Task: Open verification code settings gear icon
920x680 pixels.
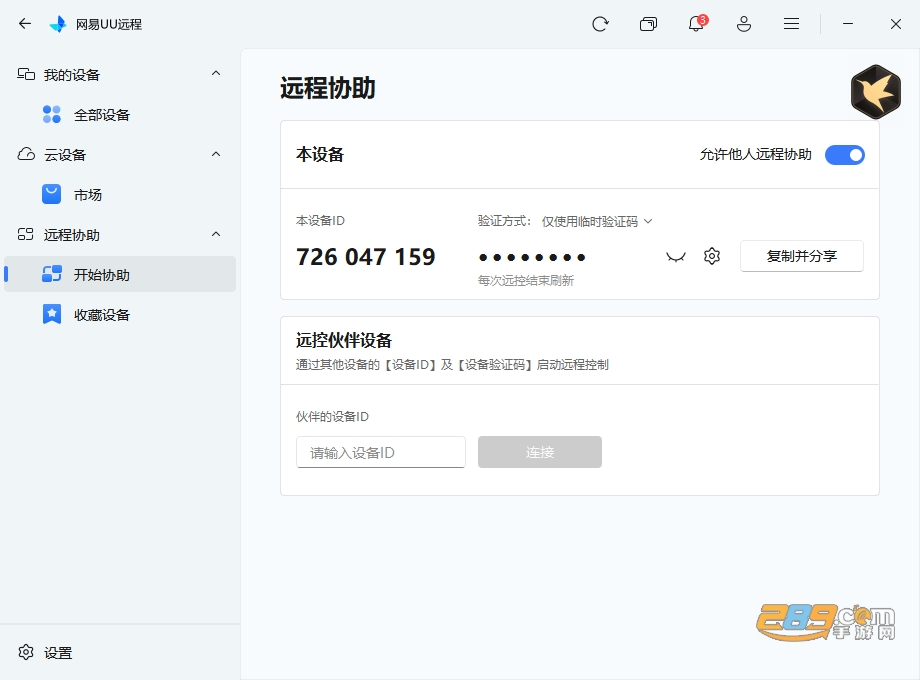Action: point(712,256)
